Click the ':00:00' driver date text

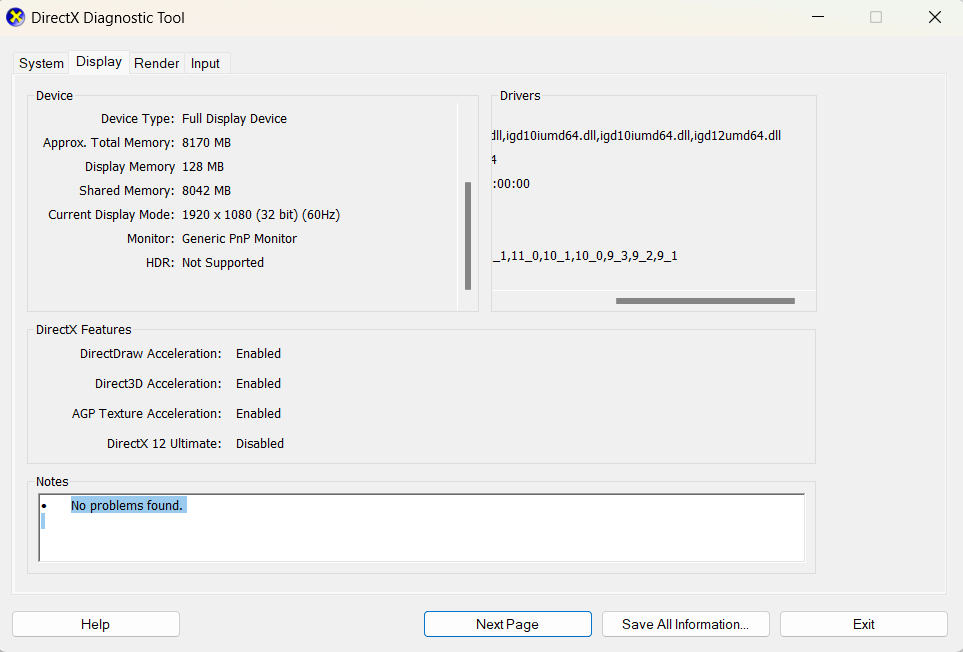(x=511, y=184)
